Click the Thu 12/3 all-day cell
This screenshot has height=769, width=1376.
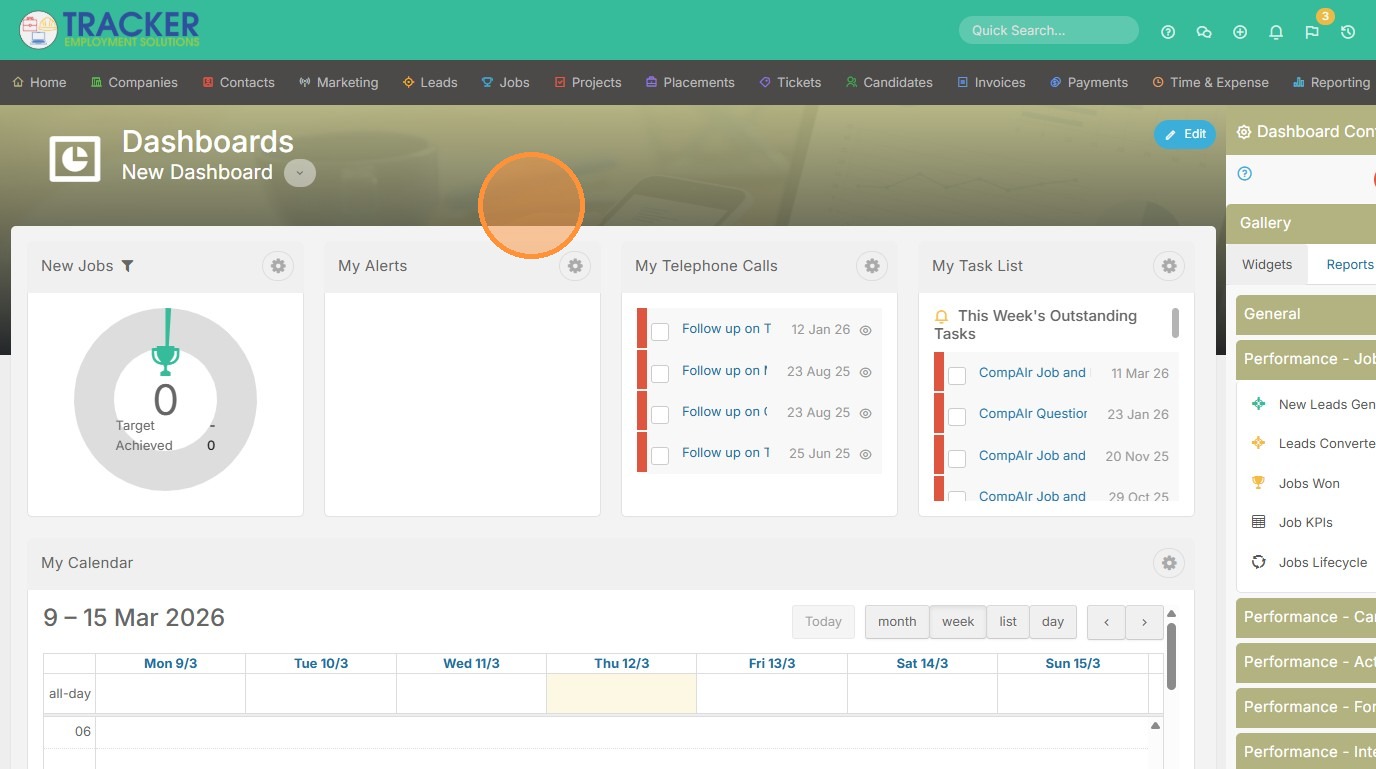[621, 693]
